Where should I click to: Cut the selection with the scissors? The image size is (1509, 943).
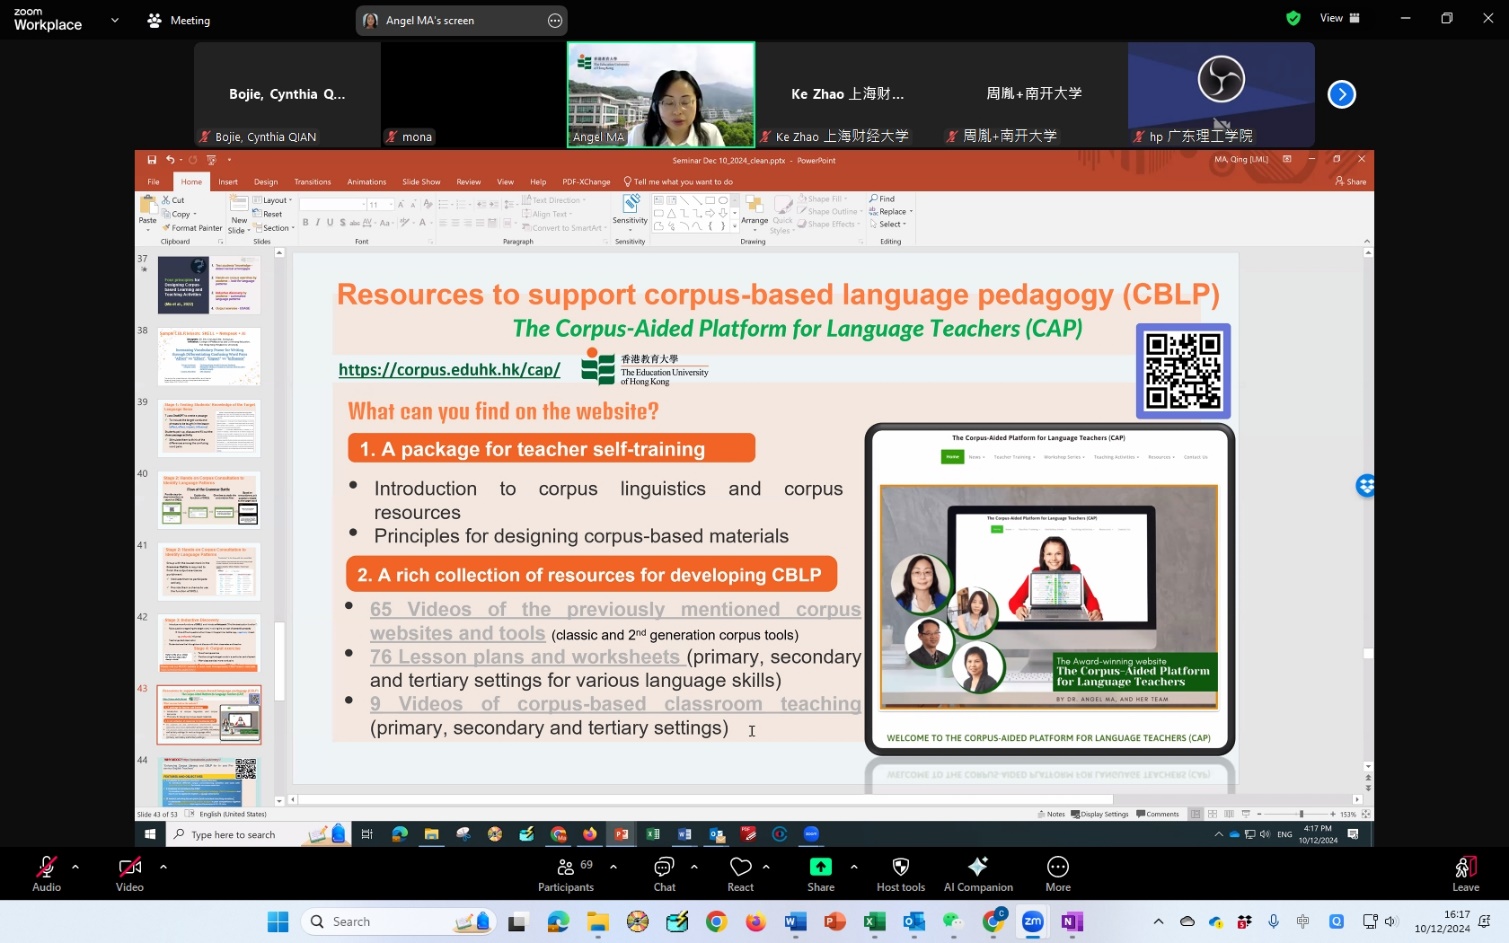click(173, 200)
